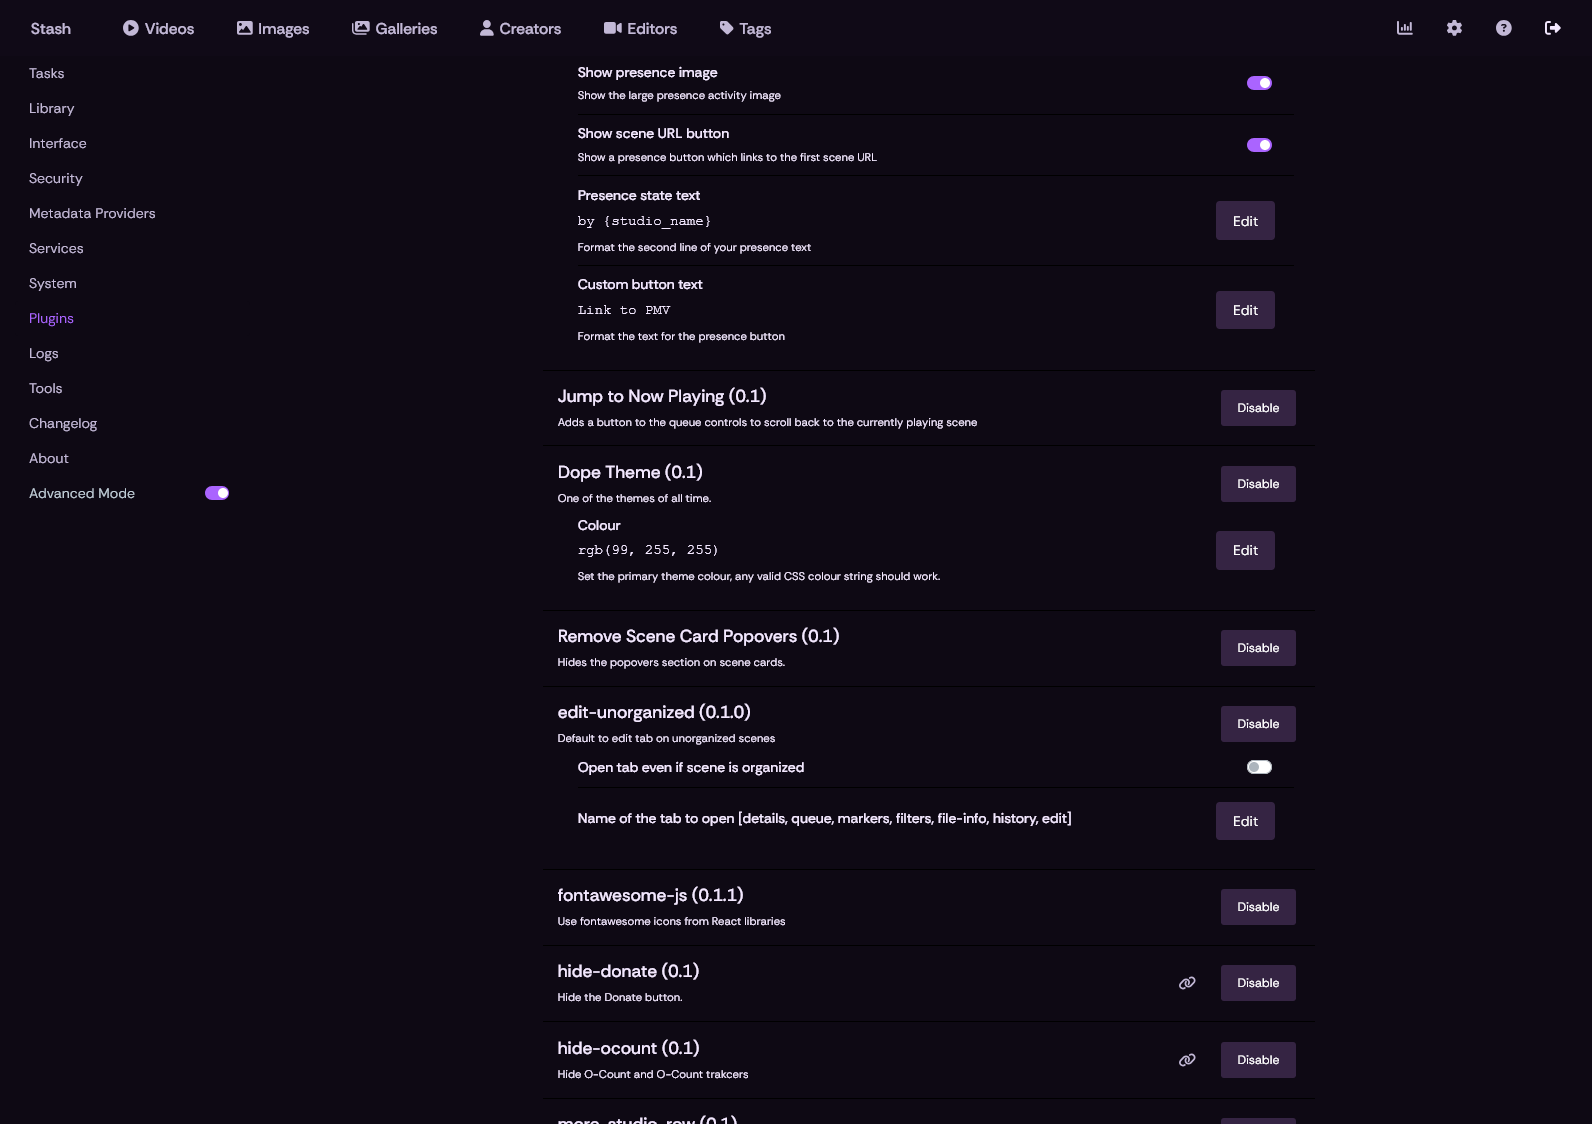This screenshot has height=1124, width=1592.
Task: Disable the Jump to Now Playing plugin
Action: point(1258,408)
